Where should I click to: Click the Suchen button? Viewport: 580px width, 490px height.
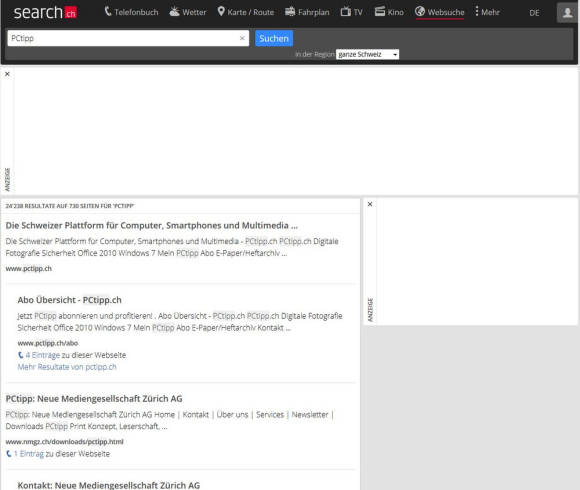274,38
